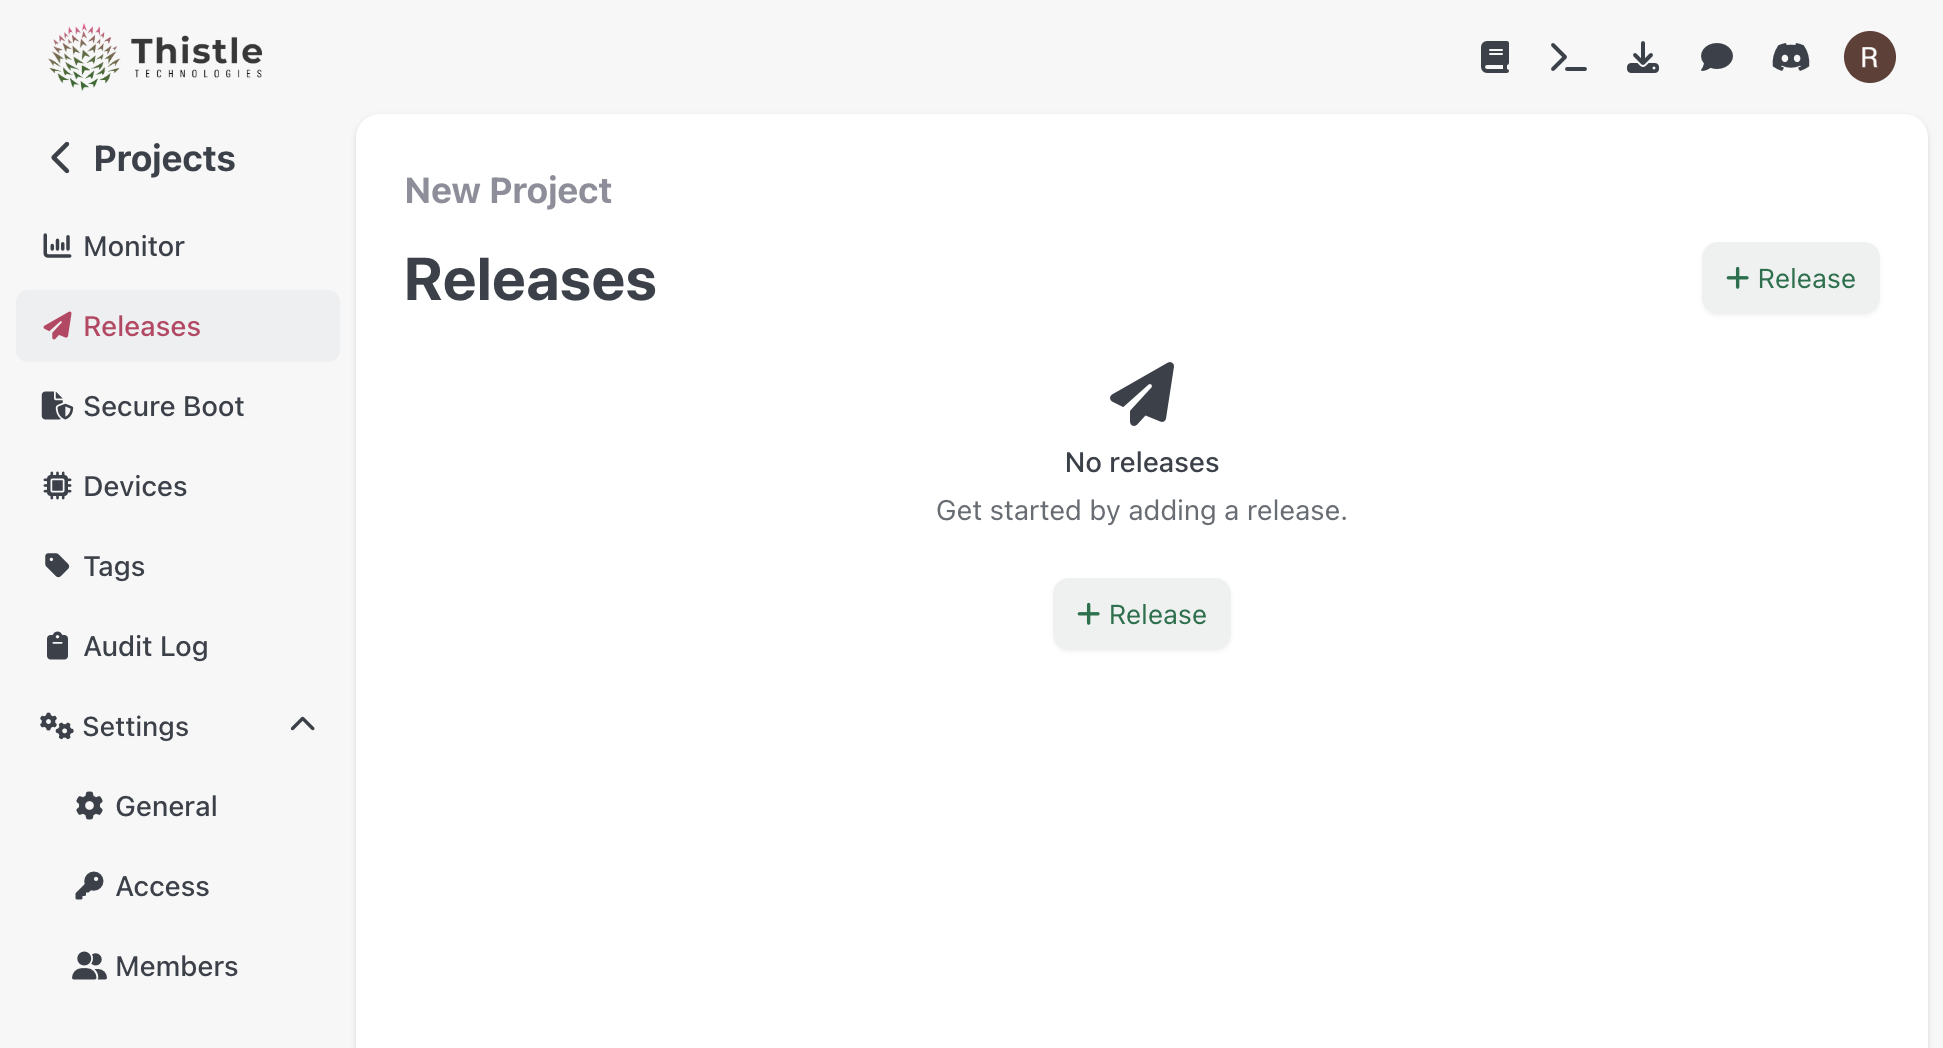Open the feedback chat bubble icon

pyautogui.click(x=1717, y=57)
